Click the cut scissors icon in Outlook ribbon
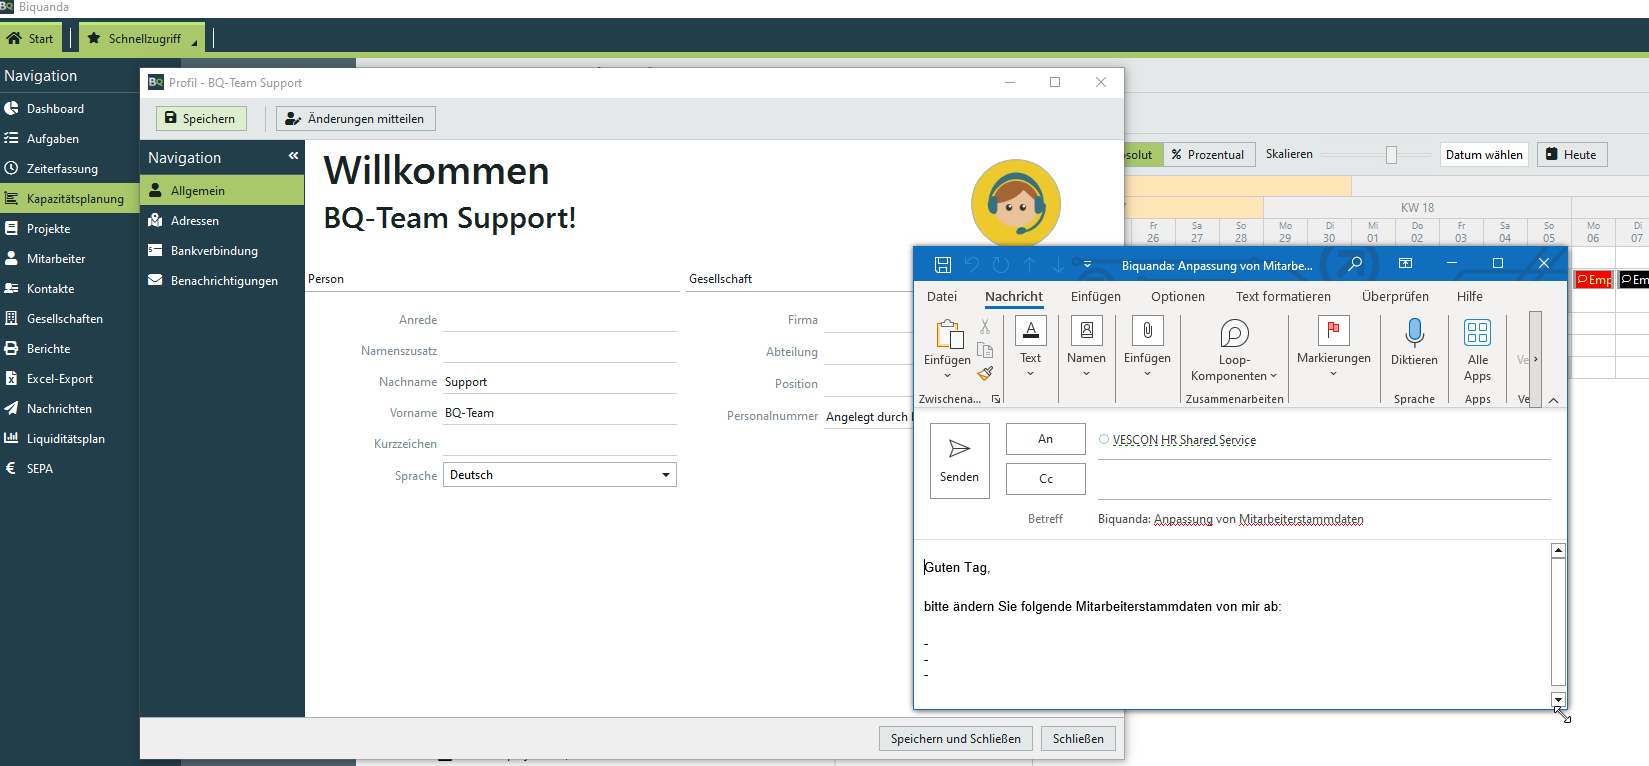 (985, 326)
